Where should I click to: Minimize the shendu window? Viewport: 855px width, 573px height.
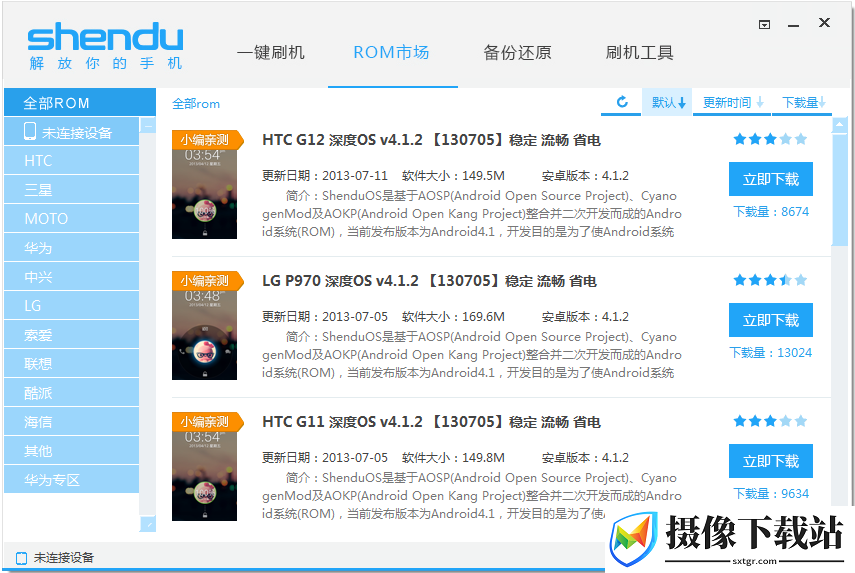click(793, 25)
